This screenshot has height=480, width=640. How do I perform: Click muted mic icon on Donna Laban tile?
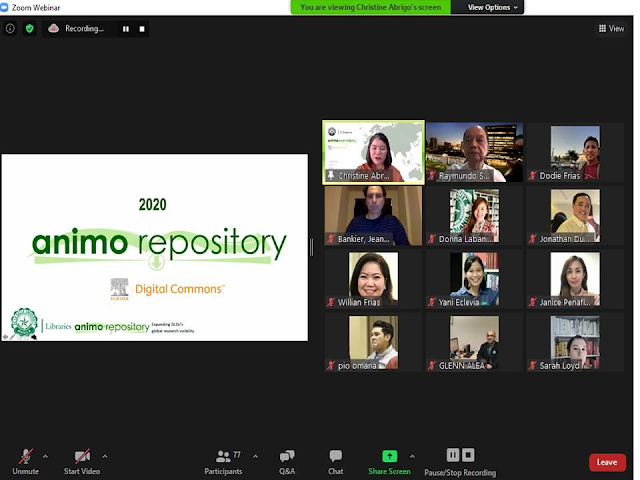click(x=431, y=239)
